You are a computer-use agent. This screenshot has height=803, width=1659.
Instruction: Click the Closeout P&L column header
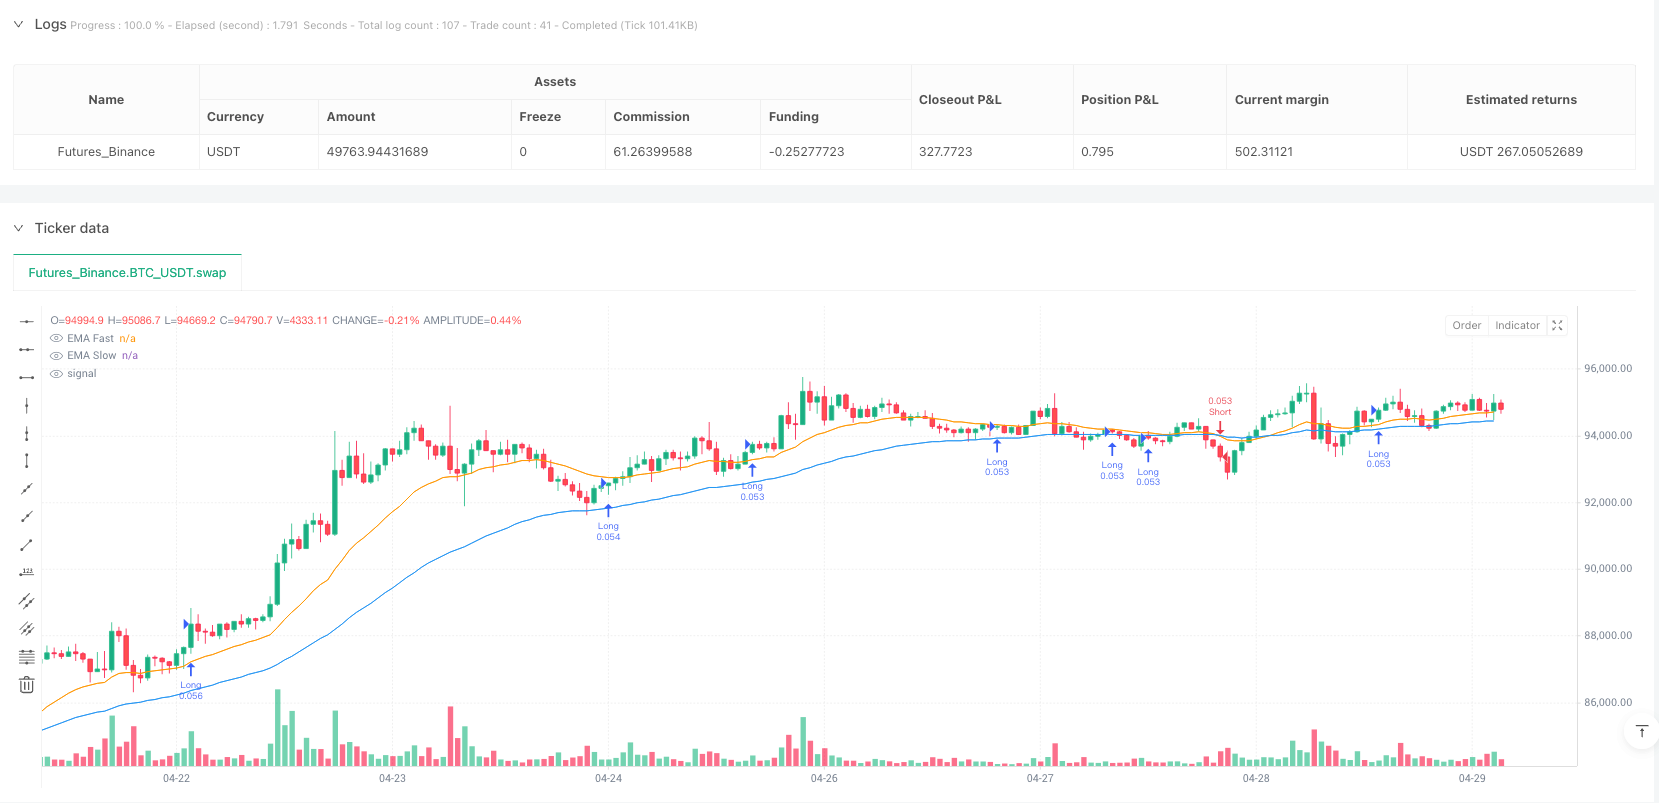pos(992,100)
